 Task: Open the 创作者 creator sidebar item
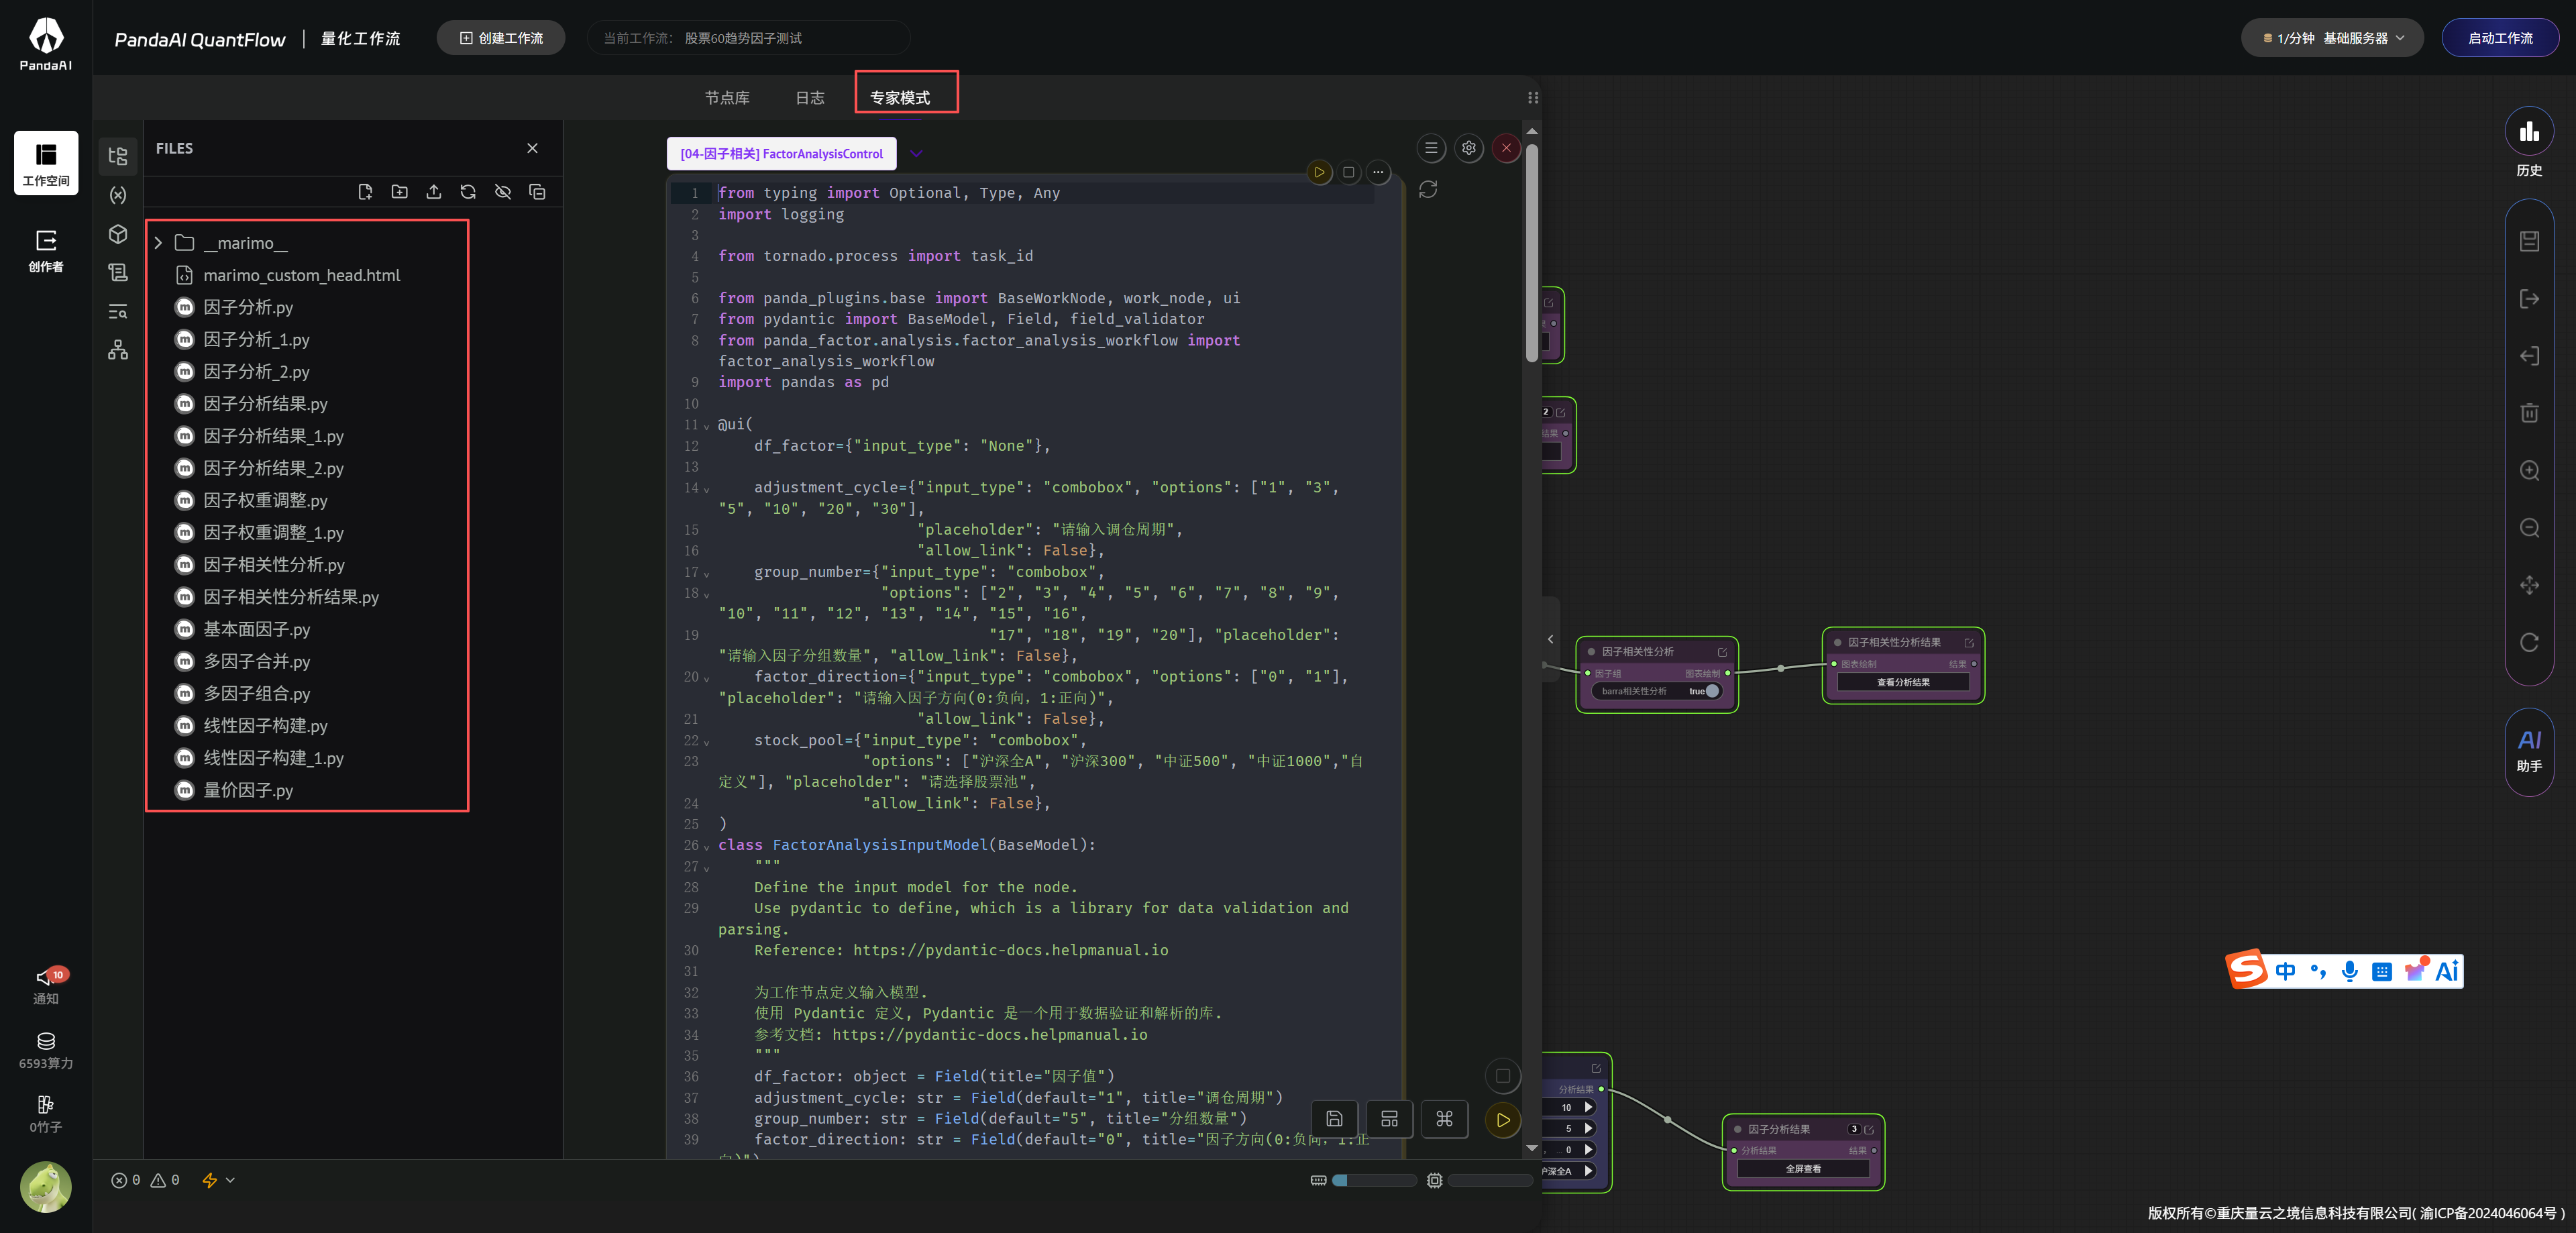coord(46,250)
